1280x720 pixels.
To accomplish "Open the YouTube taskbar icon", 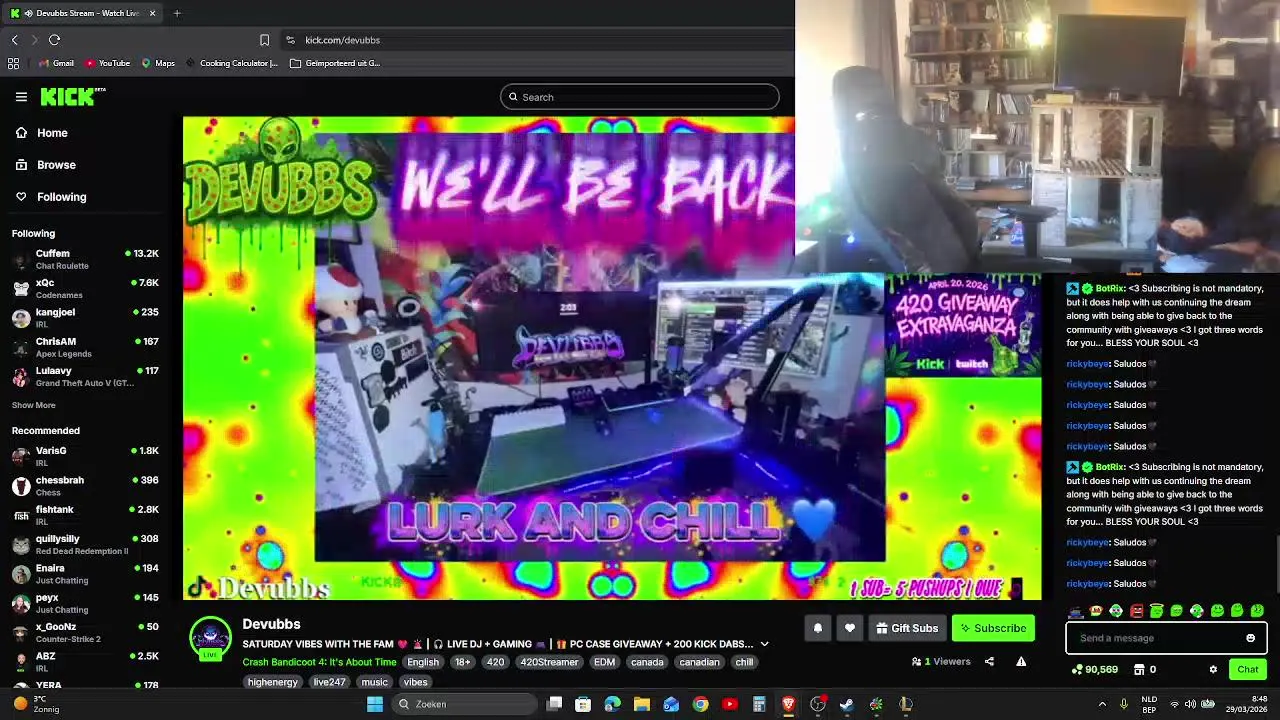I will (730, 704).
